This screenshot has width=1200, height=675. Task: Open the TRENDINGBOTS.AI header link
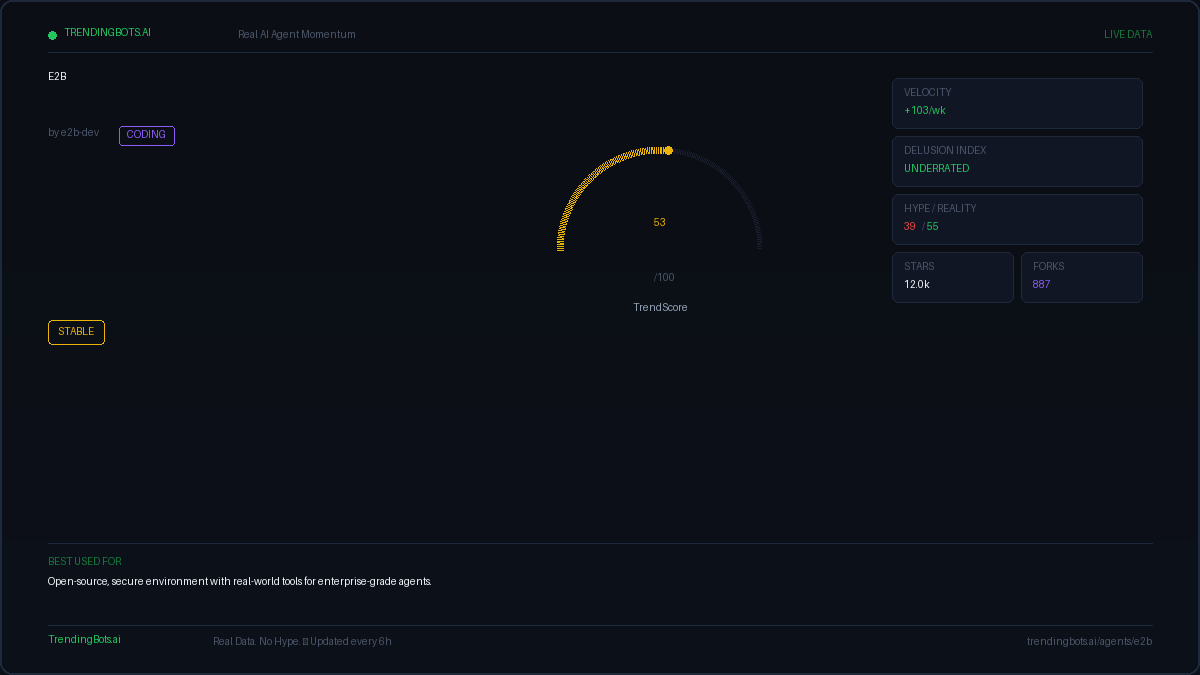107,33
